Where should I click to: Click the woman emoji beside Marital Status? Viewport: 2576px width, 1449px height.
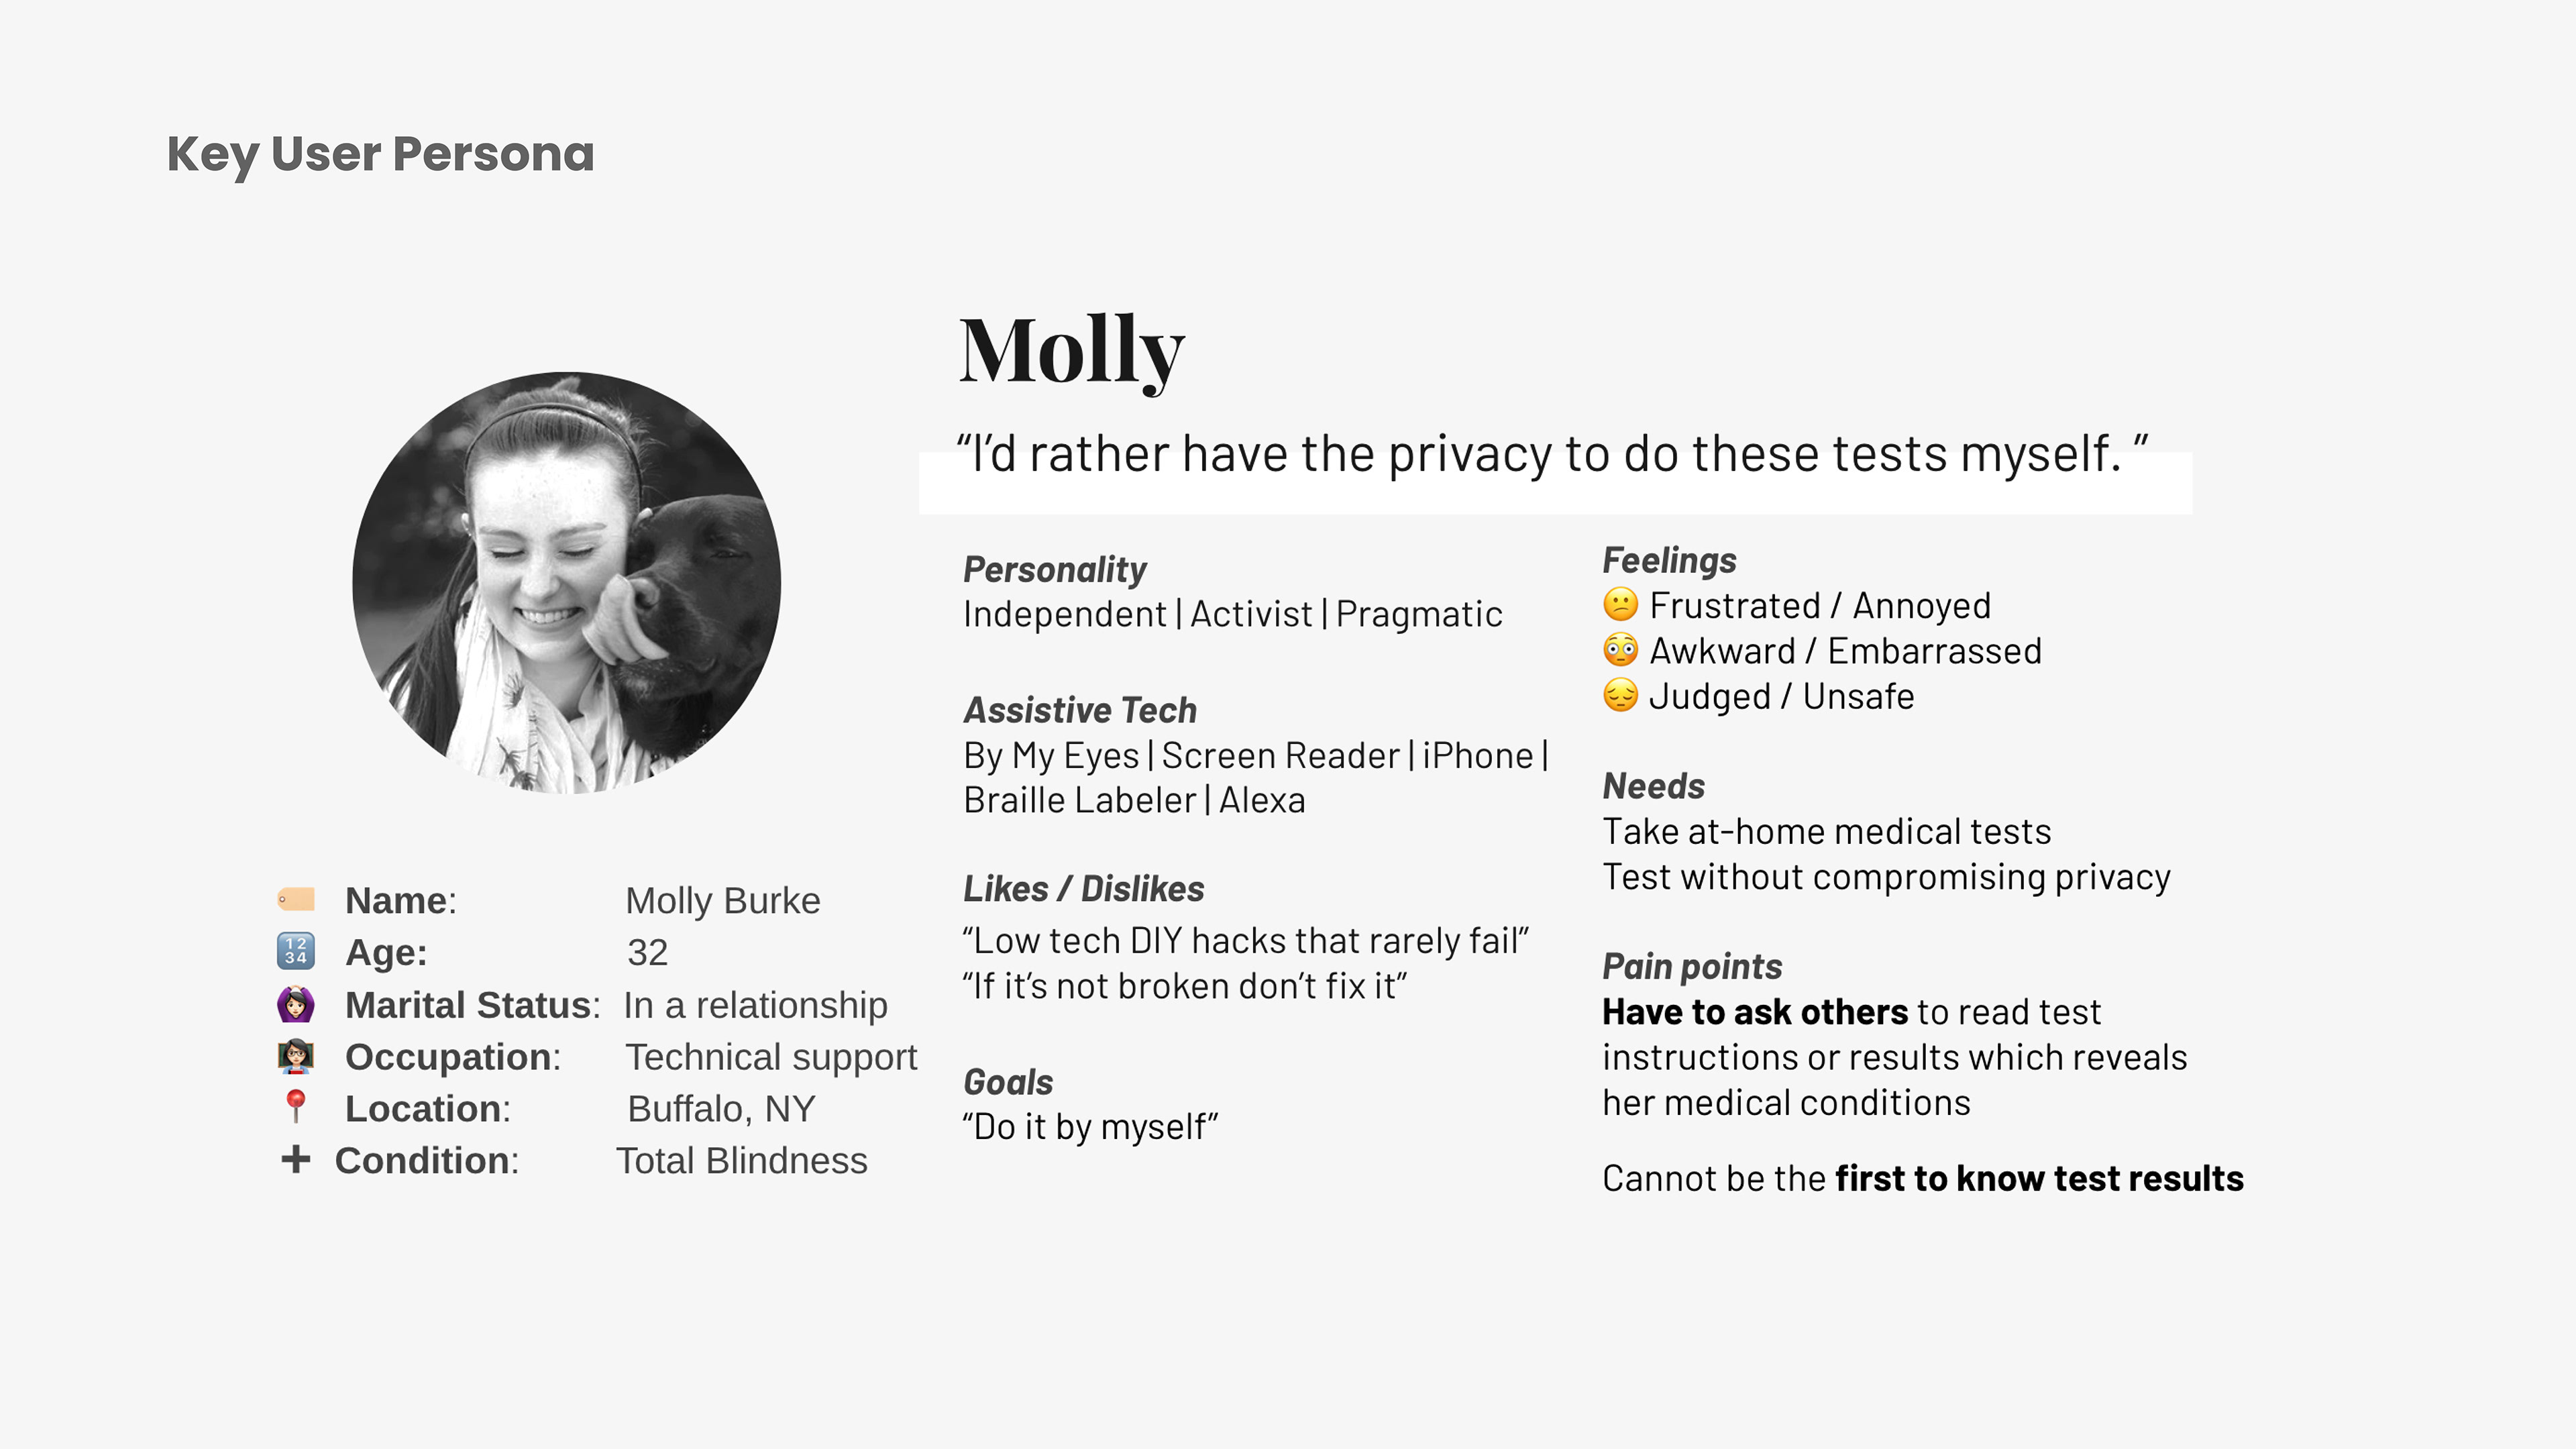point(296,1003)
